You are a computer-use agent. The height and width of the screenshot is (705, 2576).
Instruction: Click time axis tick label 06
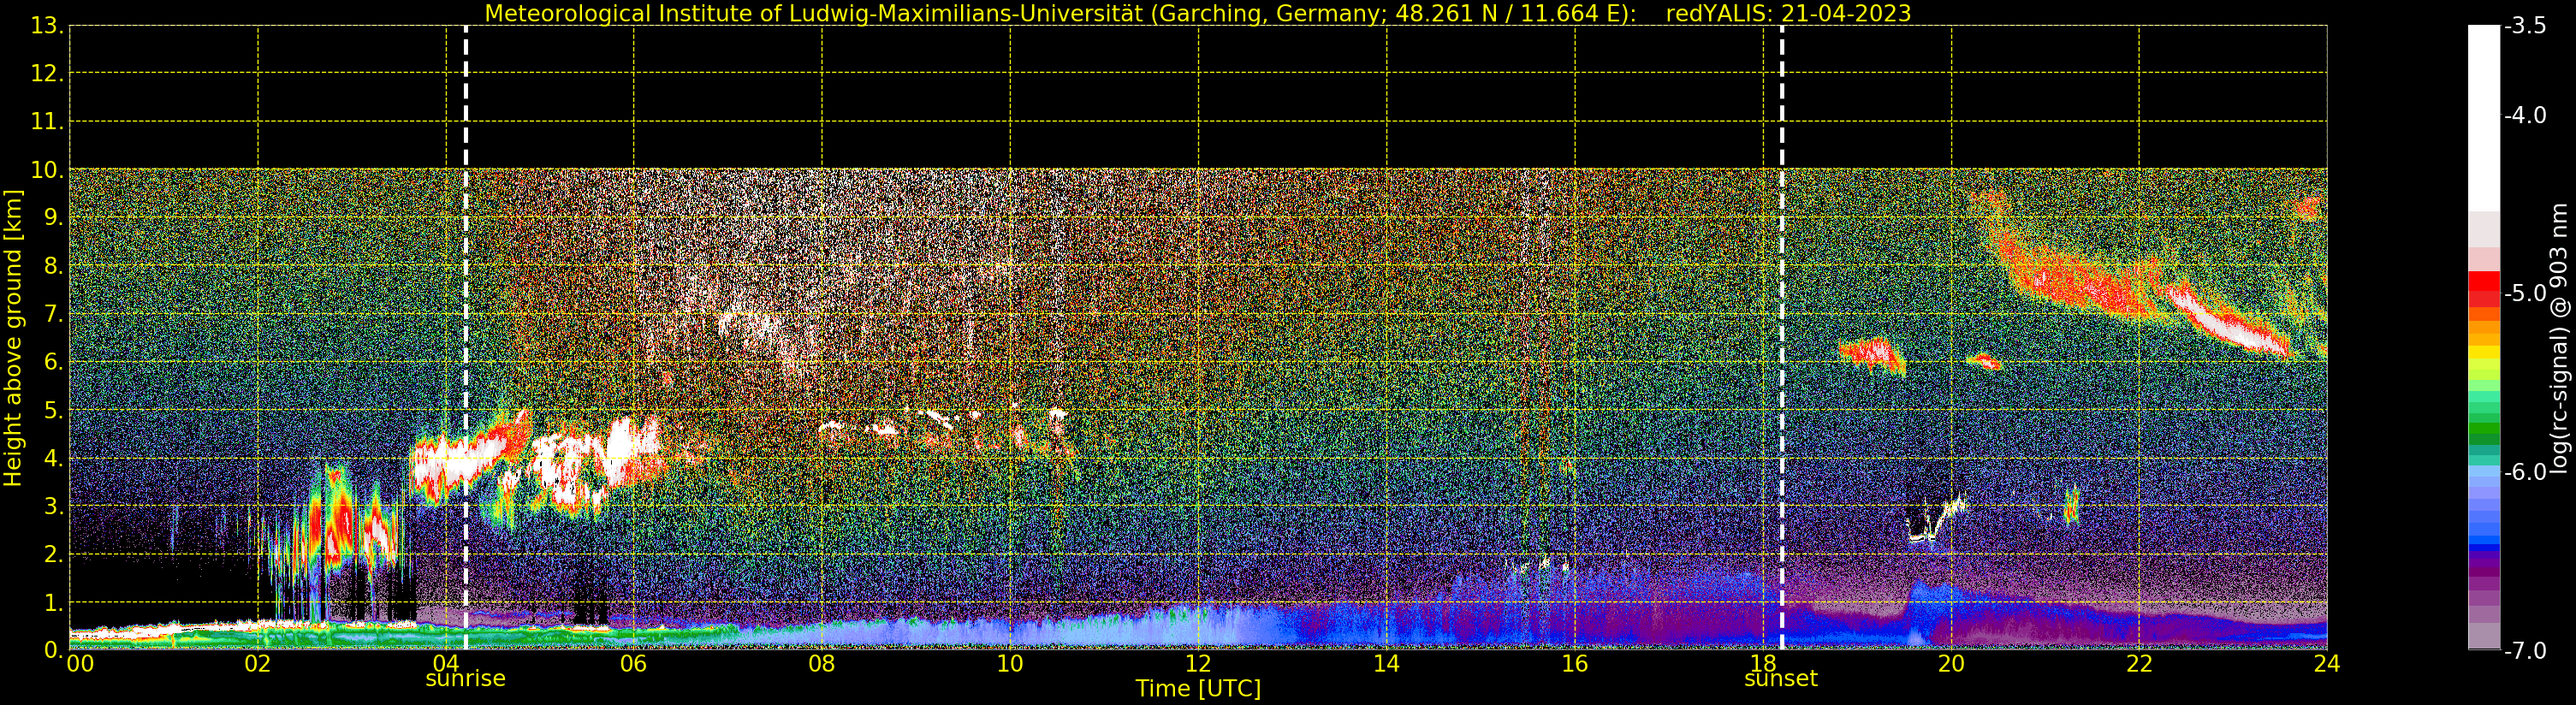pyautogui.click(x=633, y=664)
